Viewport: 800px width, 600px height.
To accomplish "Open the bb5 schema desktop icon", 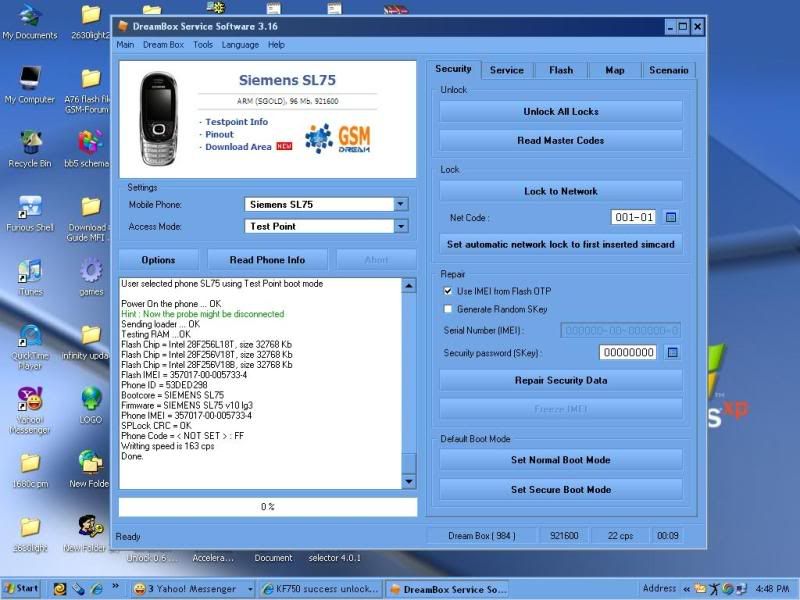I will click(88, 149).
